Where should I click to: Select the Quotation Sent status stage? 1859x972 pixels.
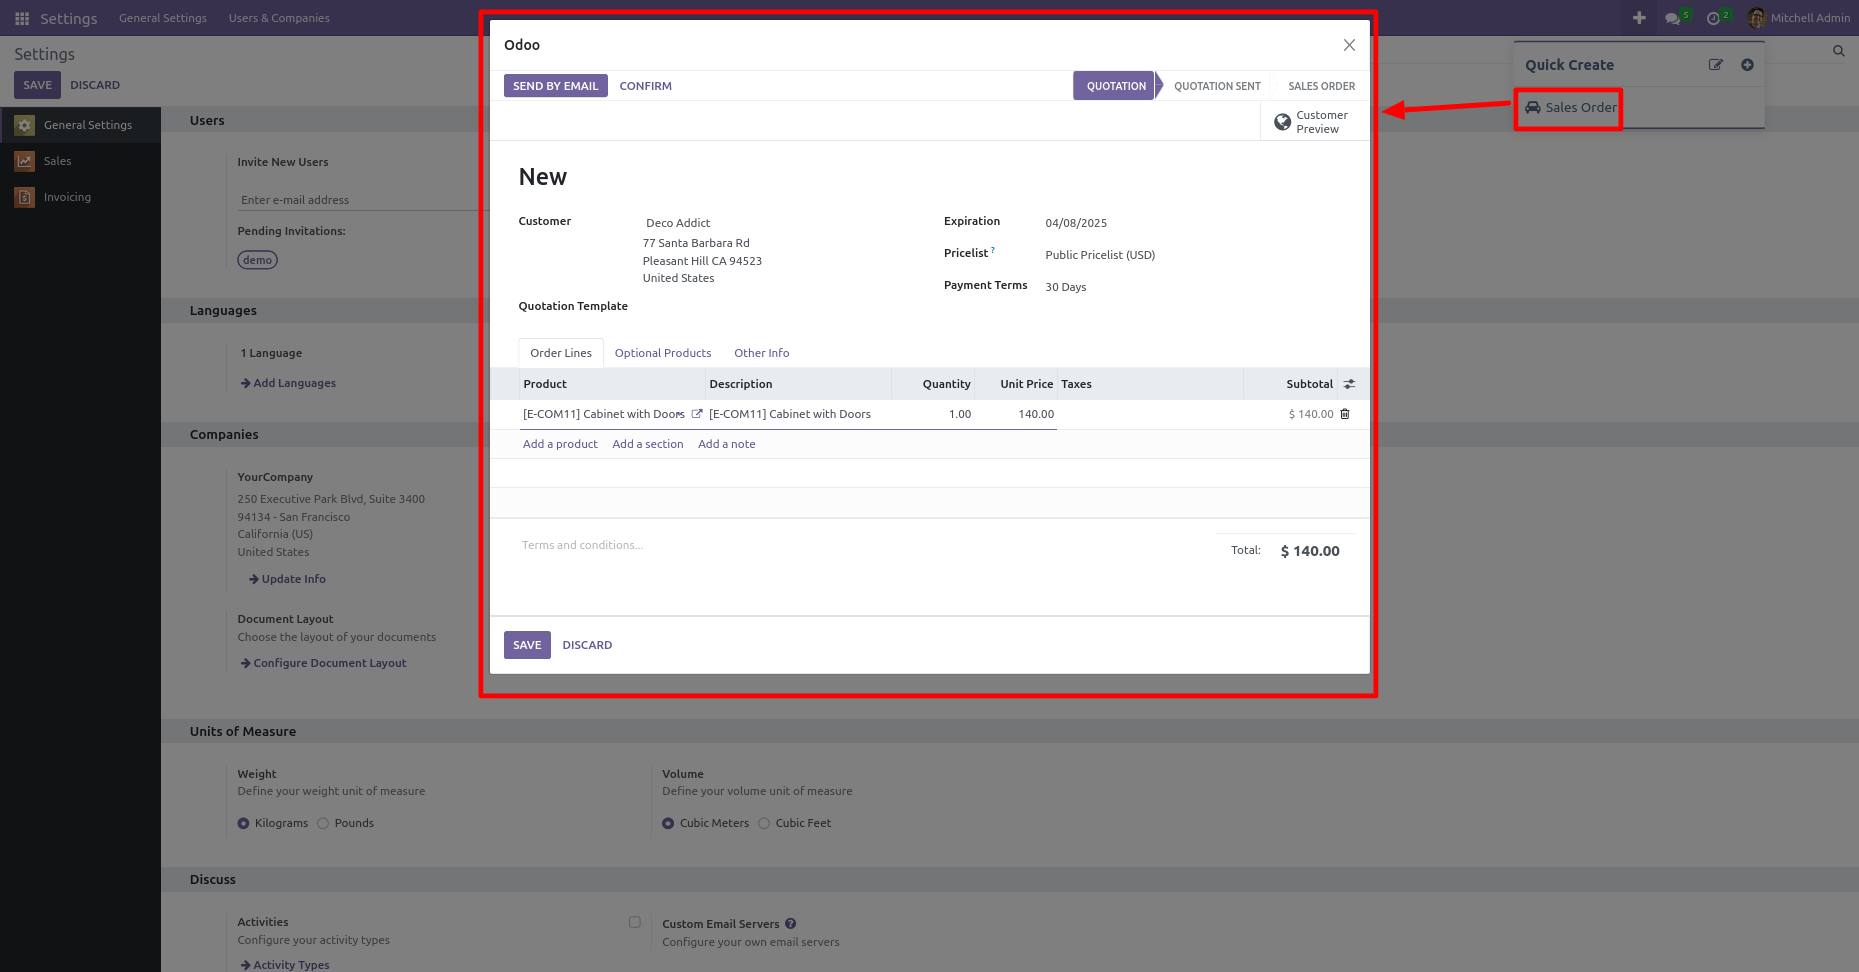(1217, 86)
